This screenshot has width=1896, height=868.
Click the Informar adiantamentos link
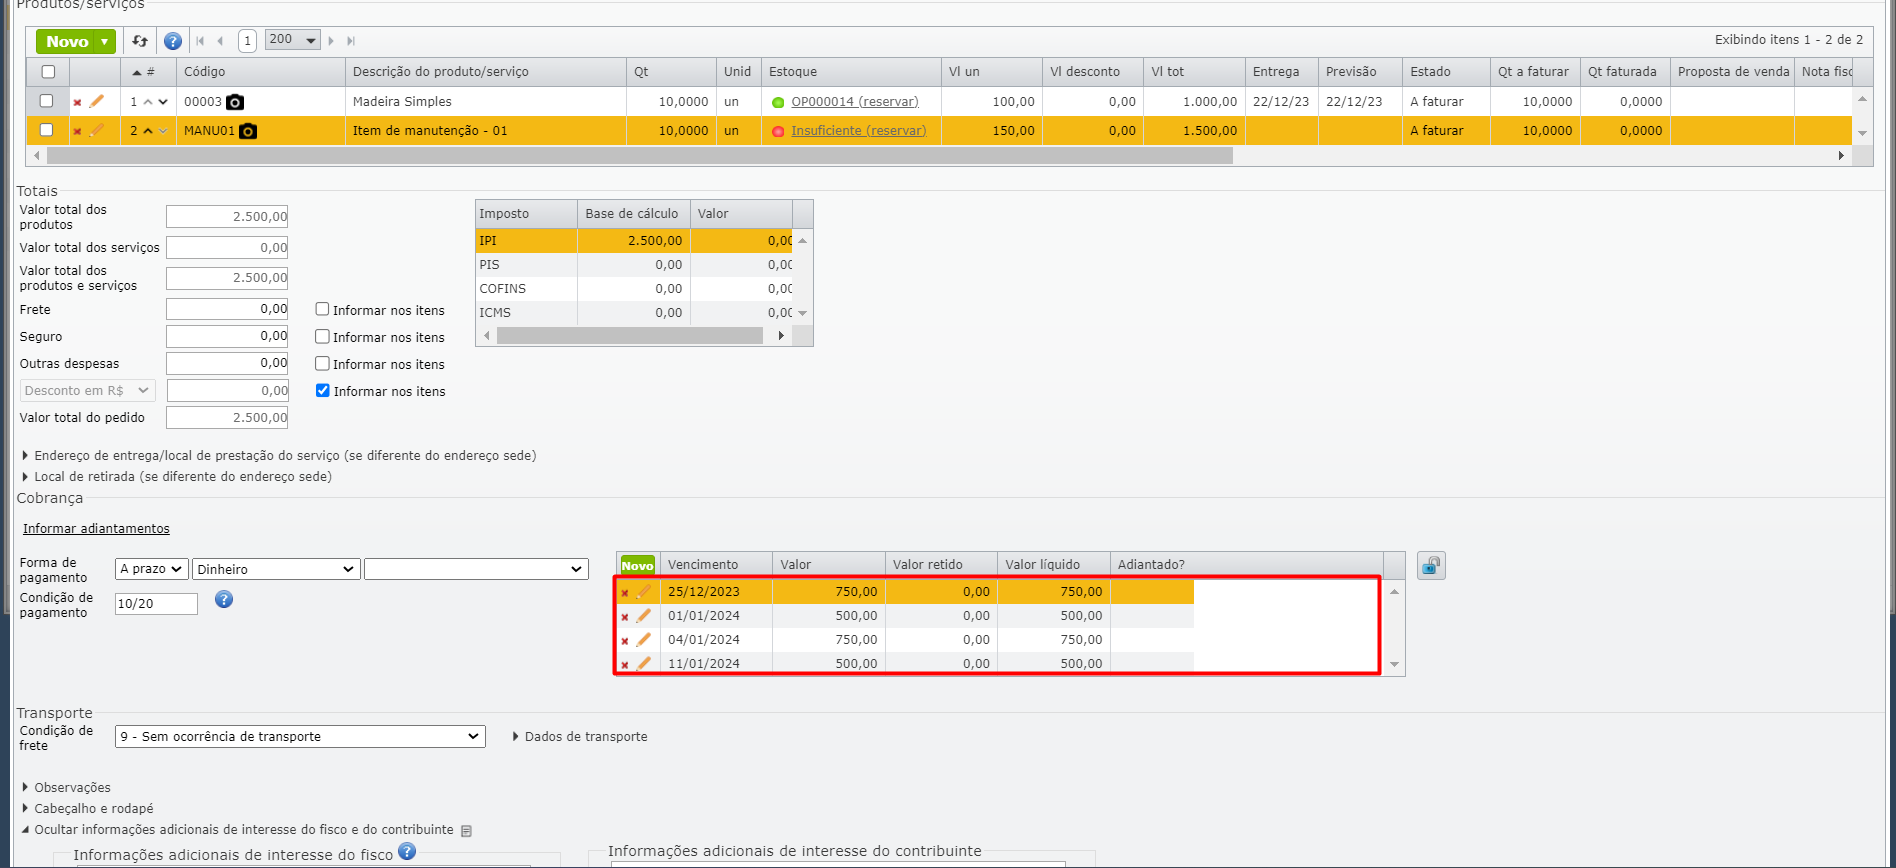click(96, 529)
